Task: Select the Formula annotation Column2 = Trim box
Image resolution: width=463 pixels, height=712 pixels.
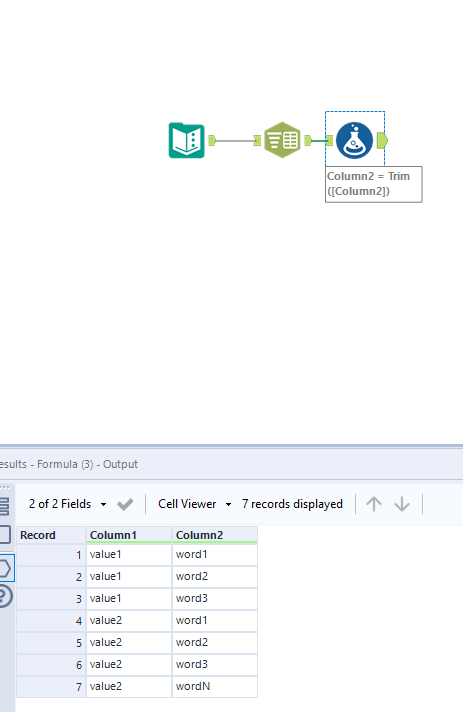Action: coord(374,184)
